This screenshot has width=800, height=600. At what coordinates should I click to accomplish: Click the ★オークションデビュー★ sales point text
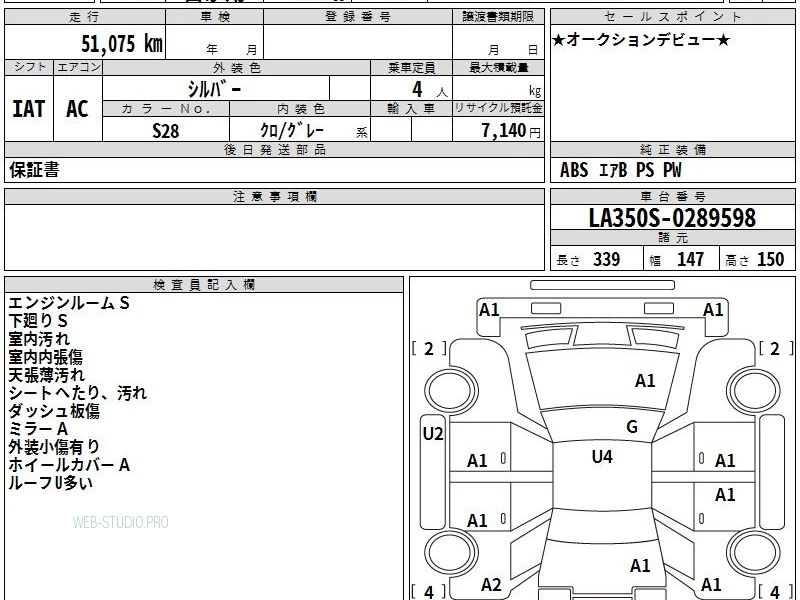[641, 40]
